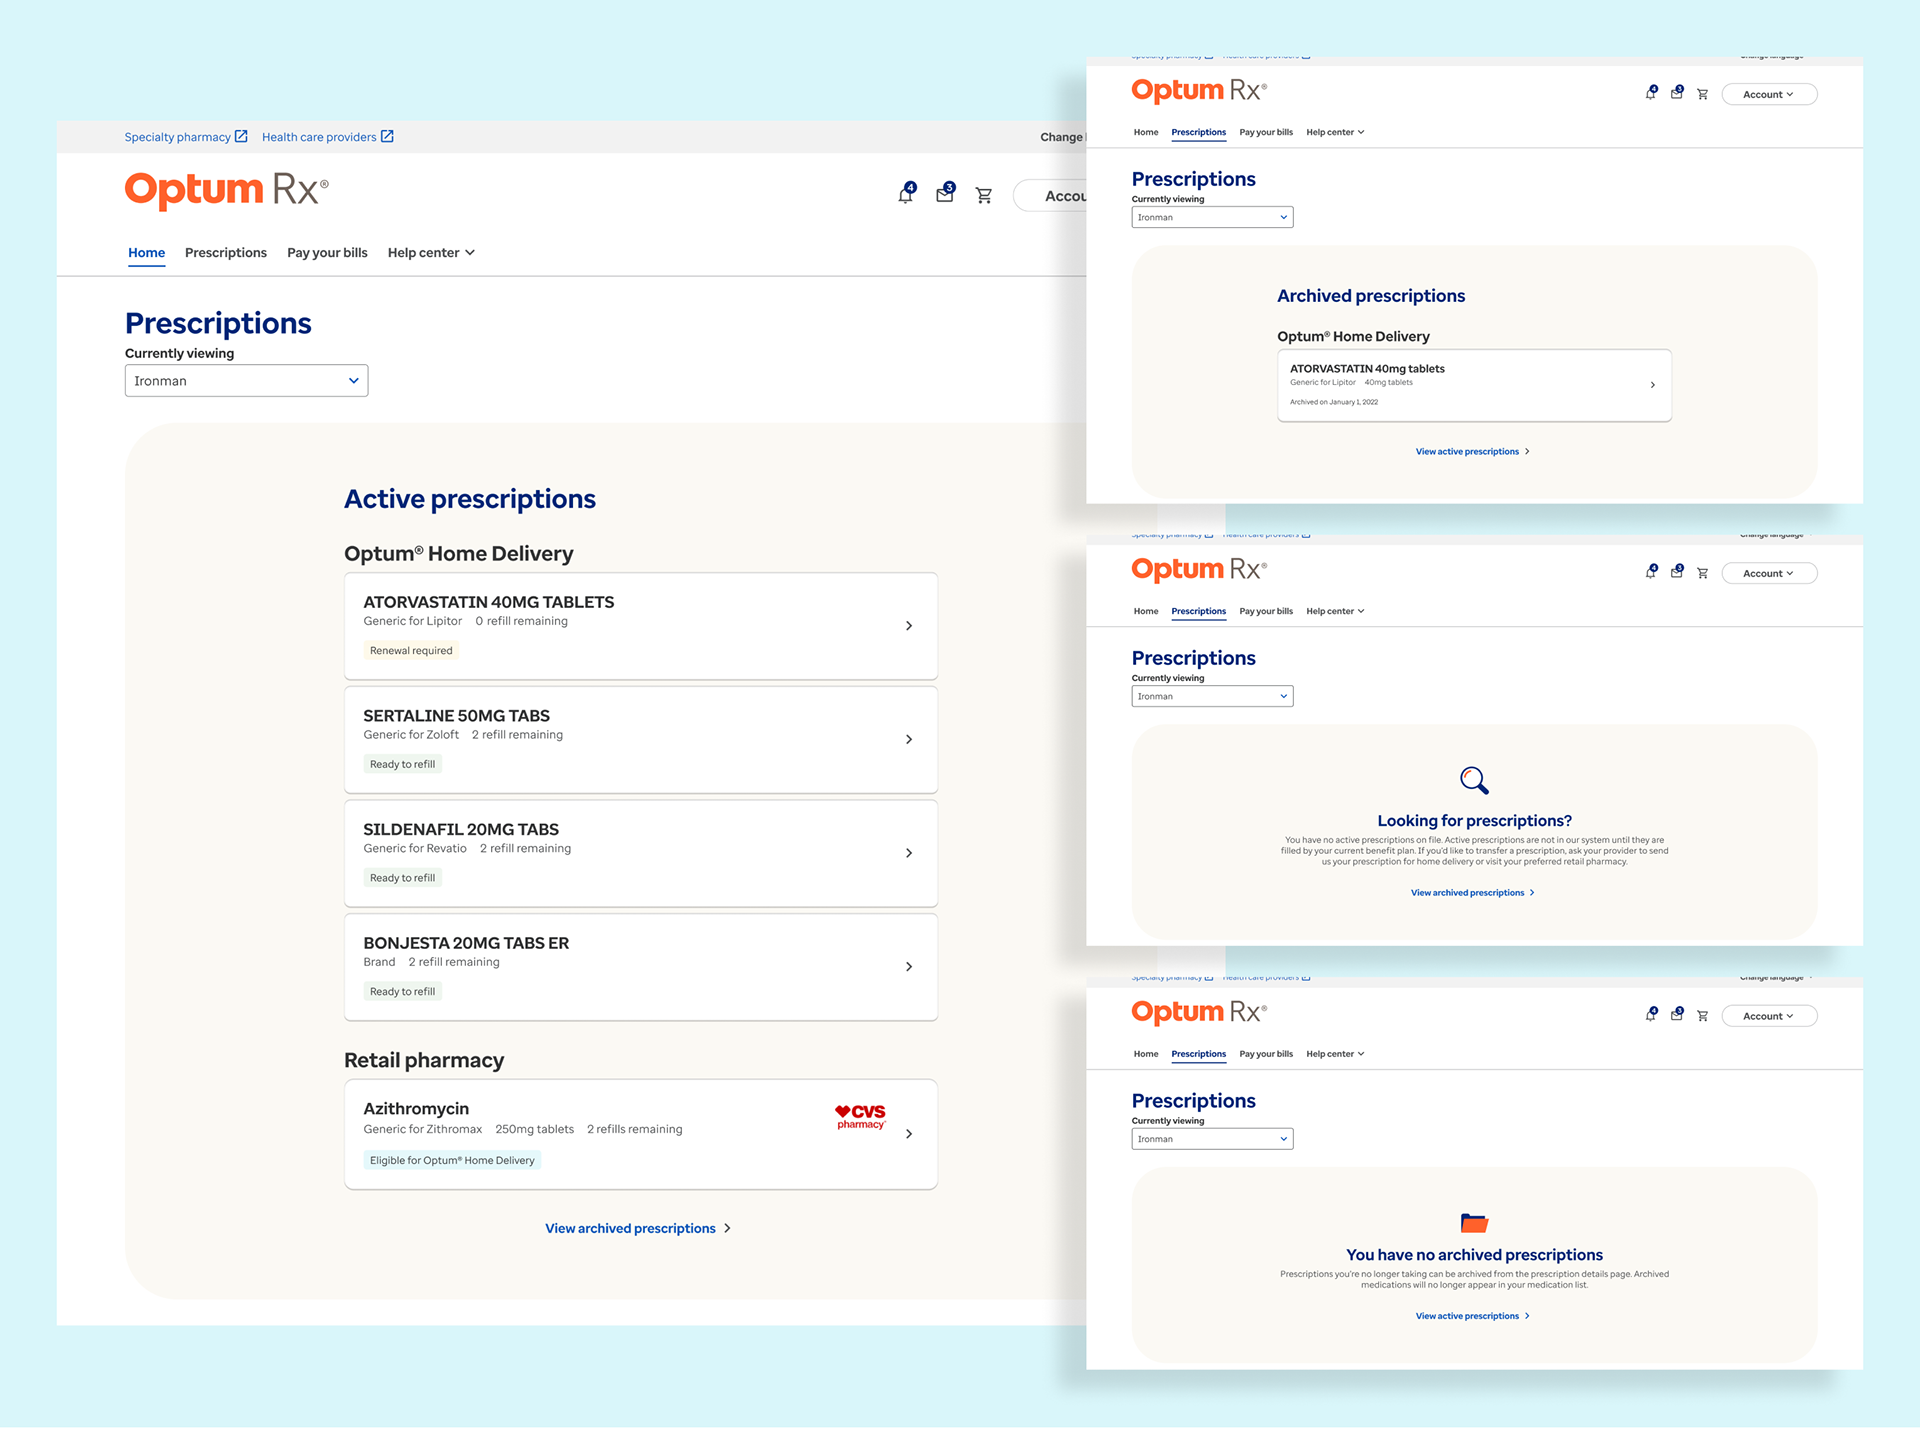Open notifications bell in Looking for prescriptions window

1651,572
